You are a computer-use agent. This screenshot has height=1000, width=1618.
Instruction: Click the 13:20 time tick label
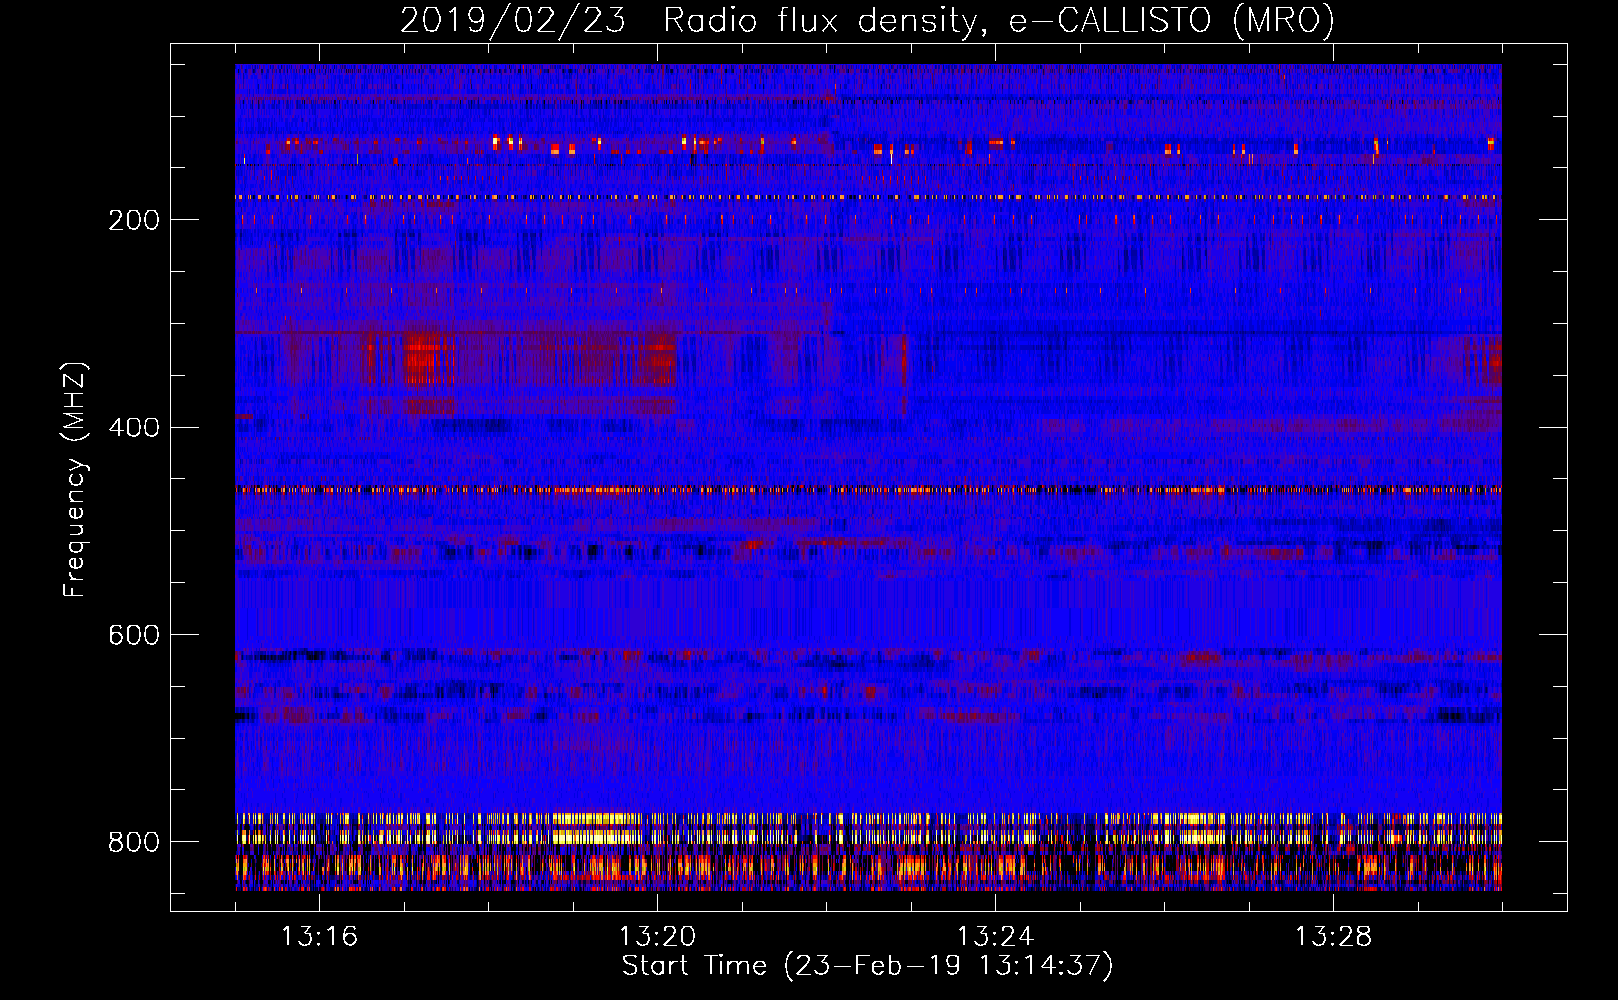click(657, 936)
